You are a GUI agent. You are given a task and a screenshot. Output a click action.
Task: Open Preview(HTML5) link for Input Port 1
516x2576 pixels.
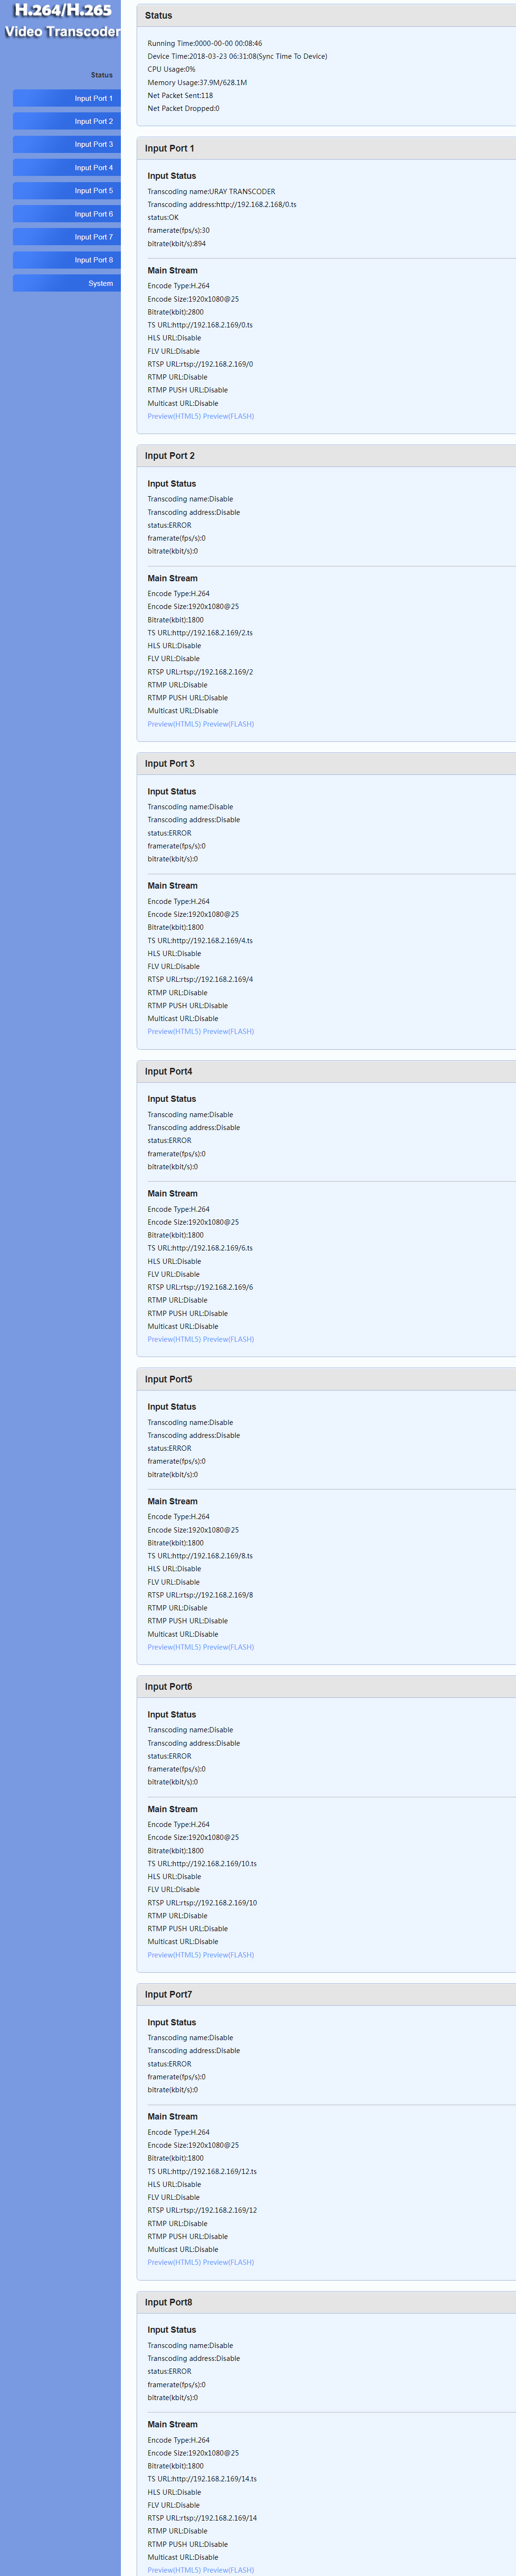pyautogui.click(x=174, y=416)
